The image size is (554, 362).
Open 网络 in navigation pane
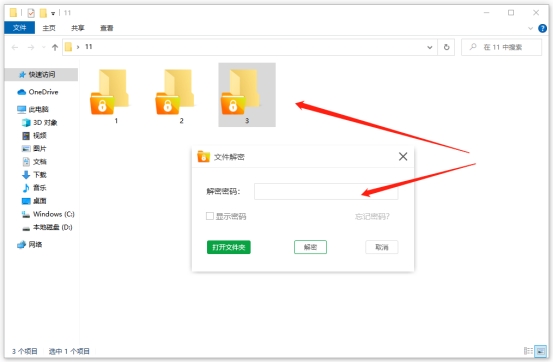(30, 244)
